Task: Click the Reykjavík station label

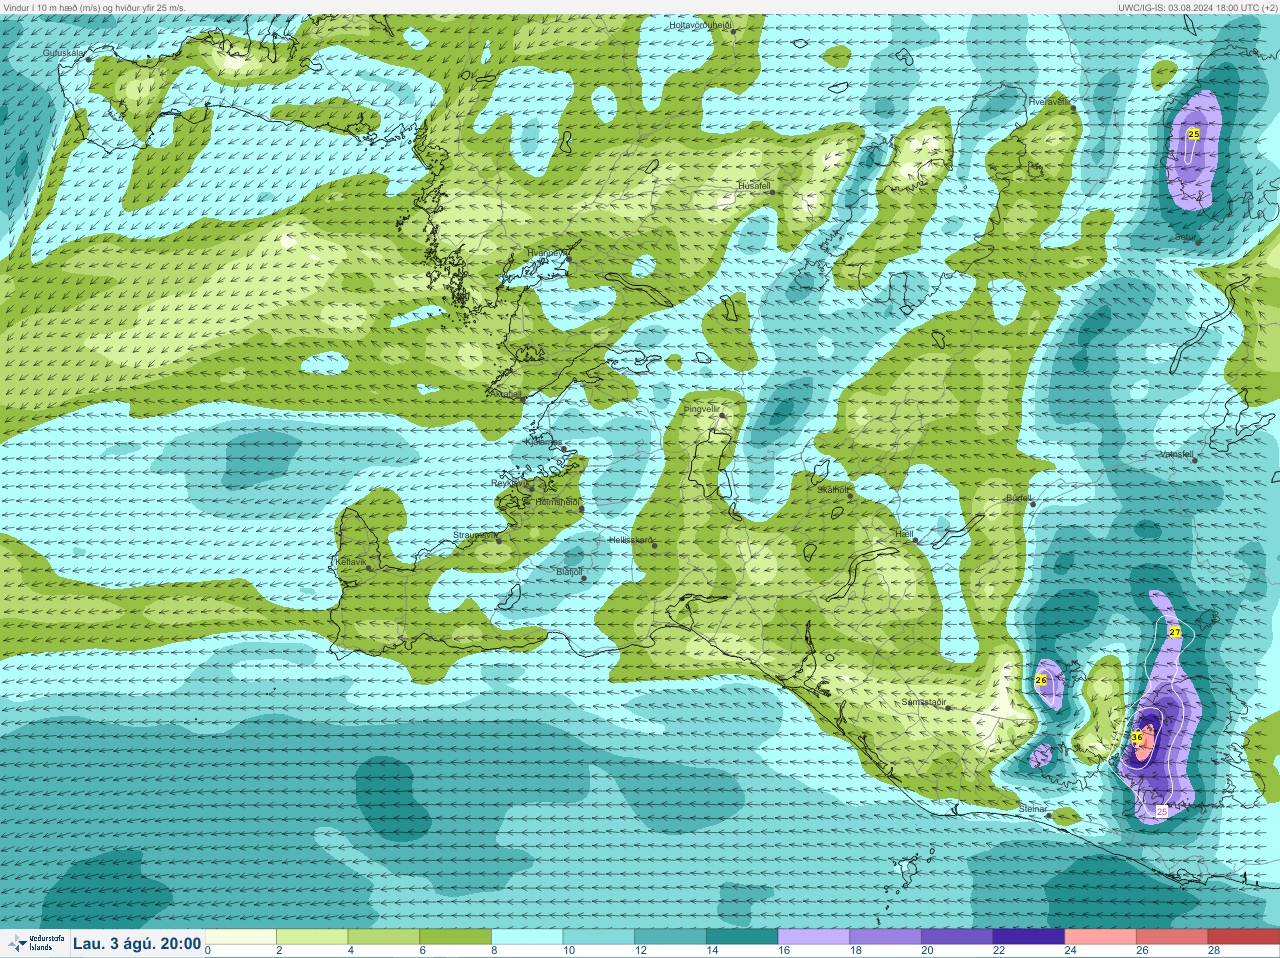Action: (508, 483)
